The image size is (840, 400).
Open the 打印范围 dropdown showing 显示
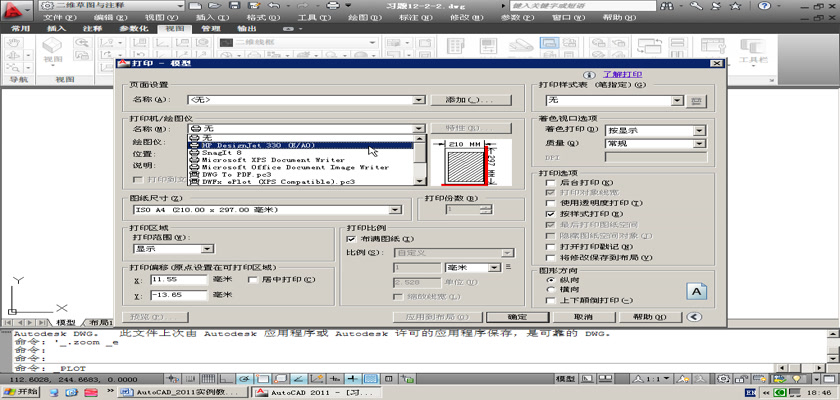point(173,249)
